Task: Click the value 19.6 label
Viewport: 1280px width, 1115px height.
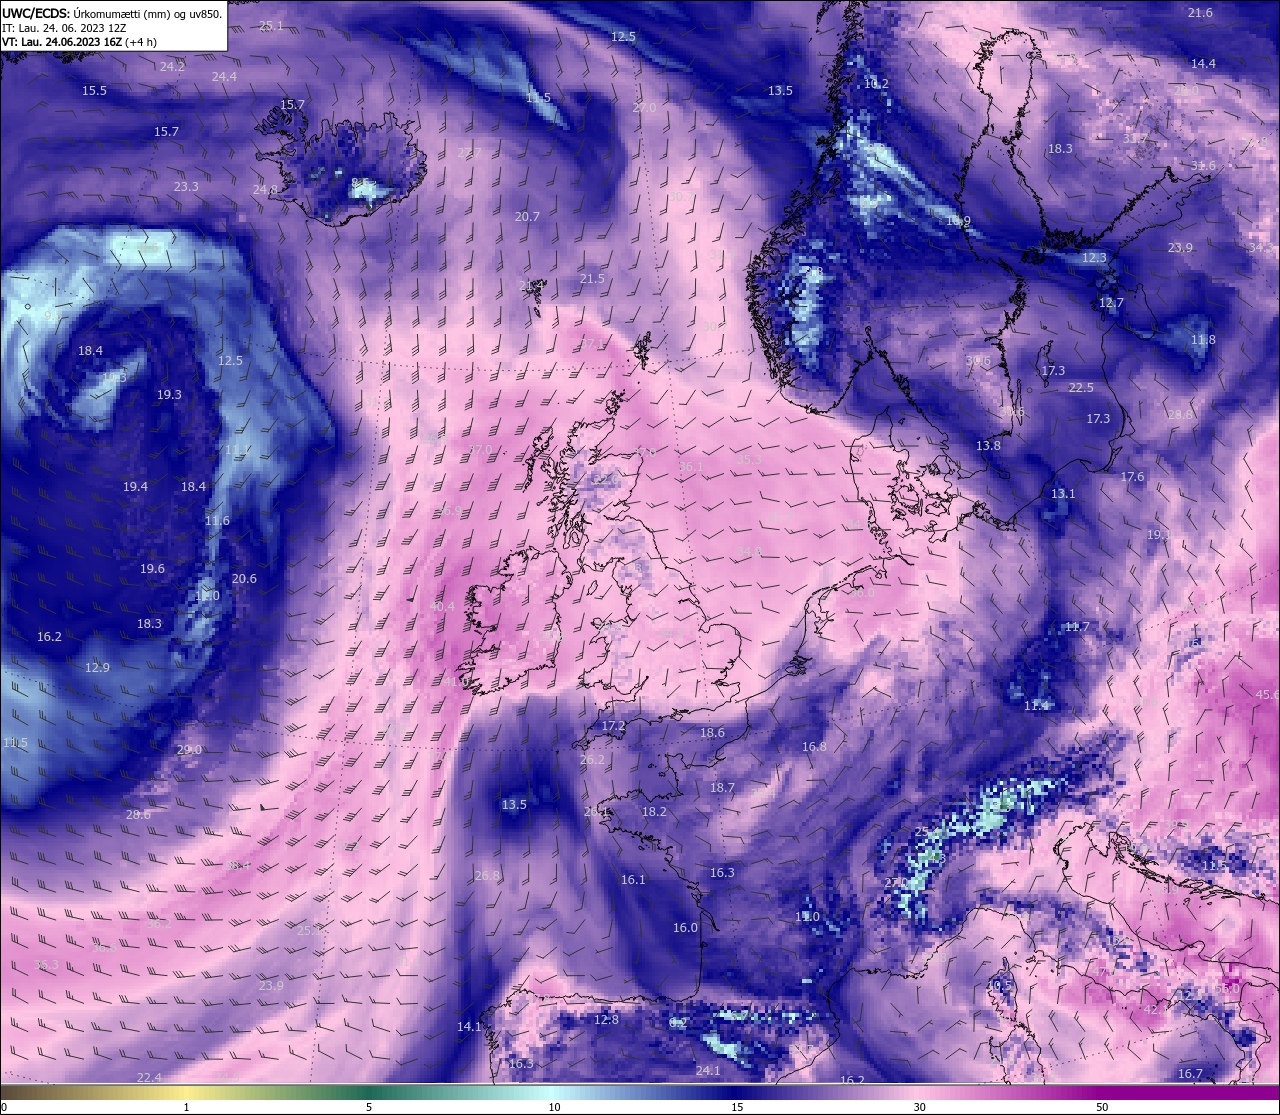Action: [x=152, y=568]
